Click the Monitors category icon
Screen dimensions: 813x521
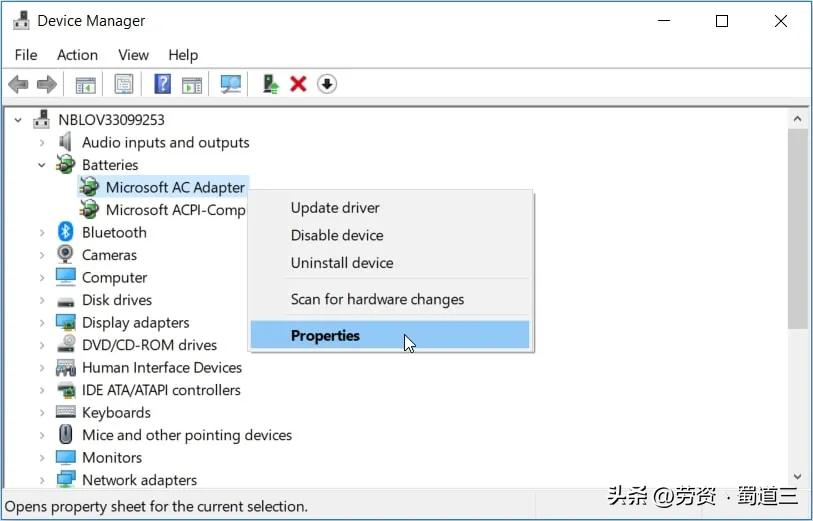[65, 457]
